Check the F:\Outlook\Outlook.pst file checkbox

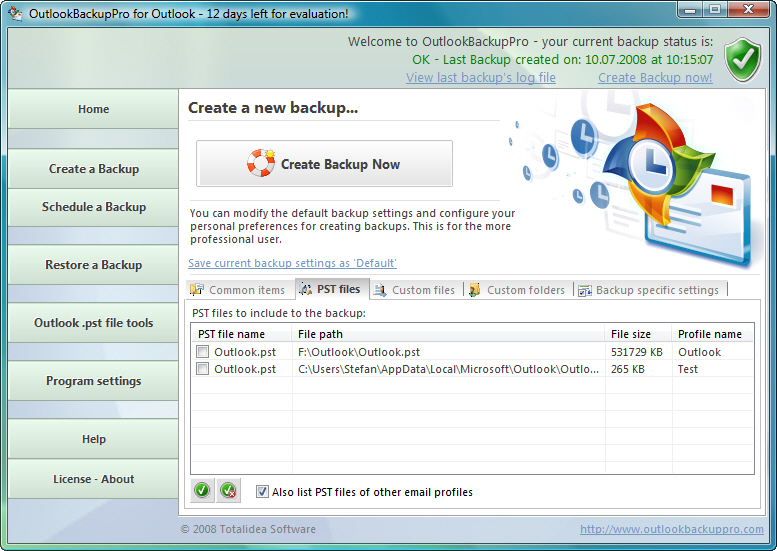point(202,352)
